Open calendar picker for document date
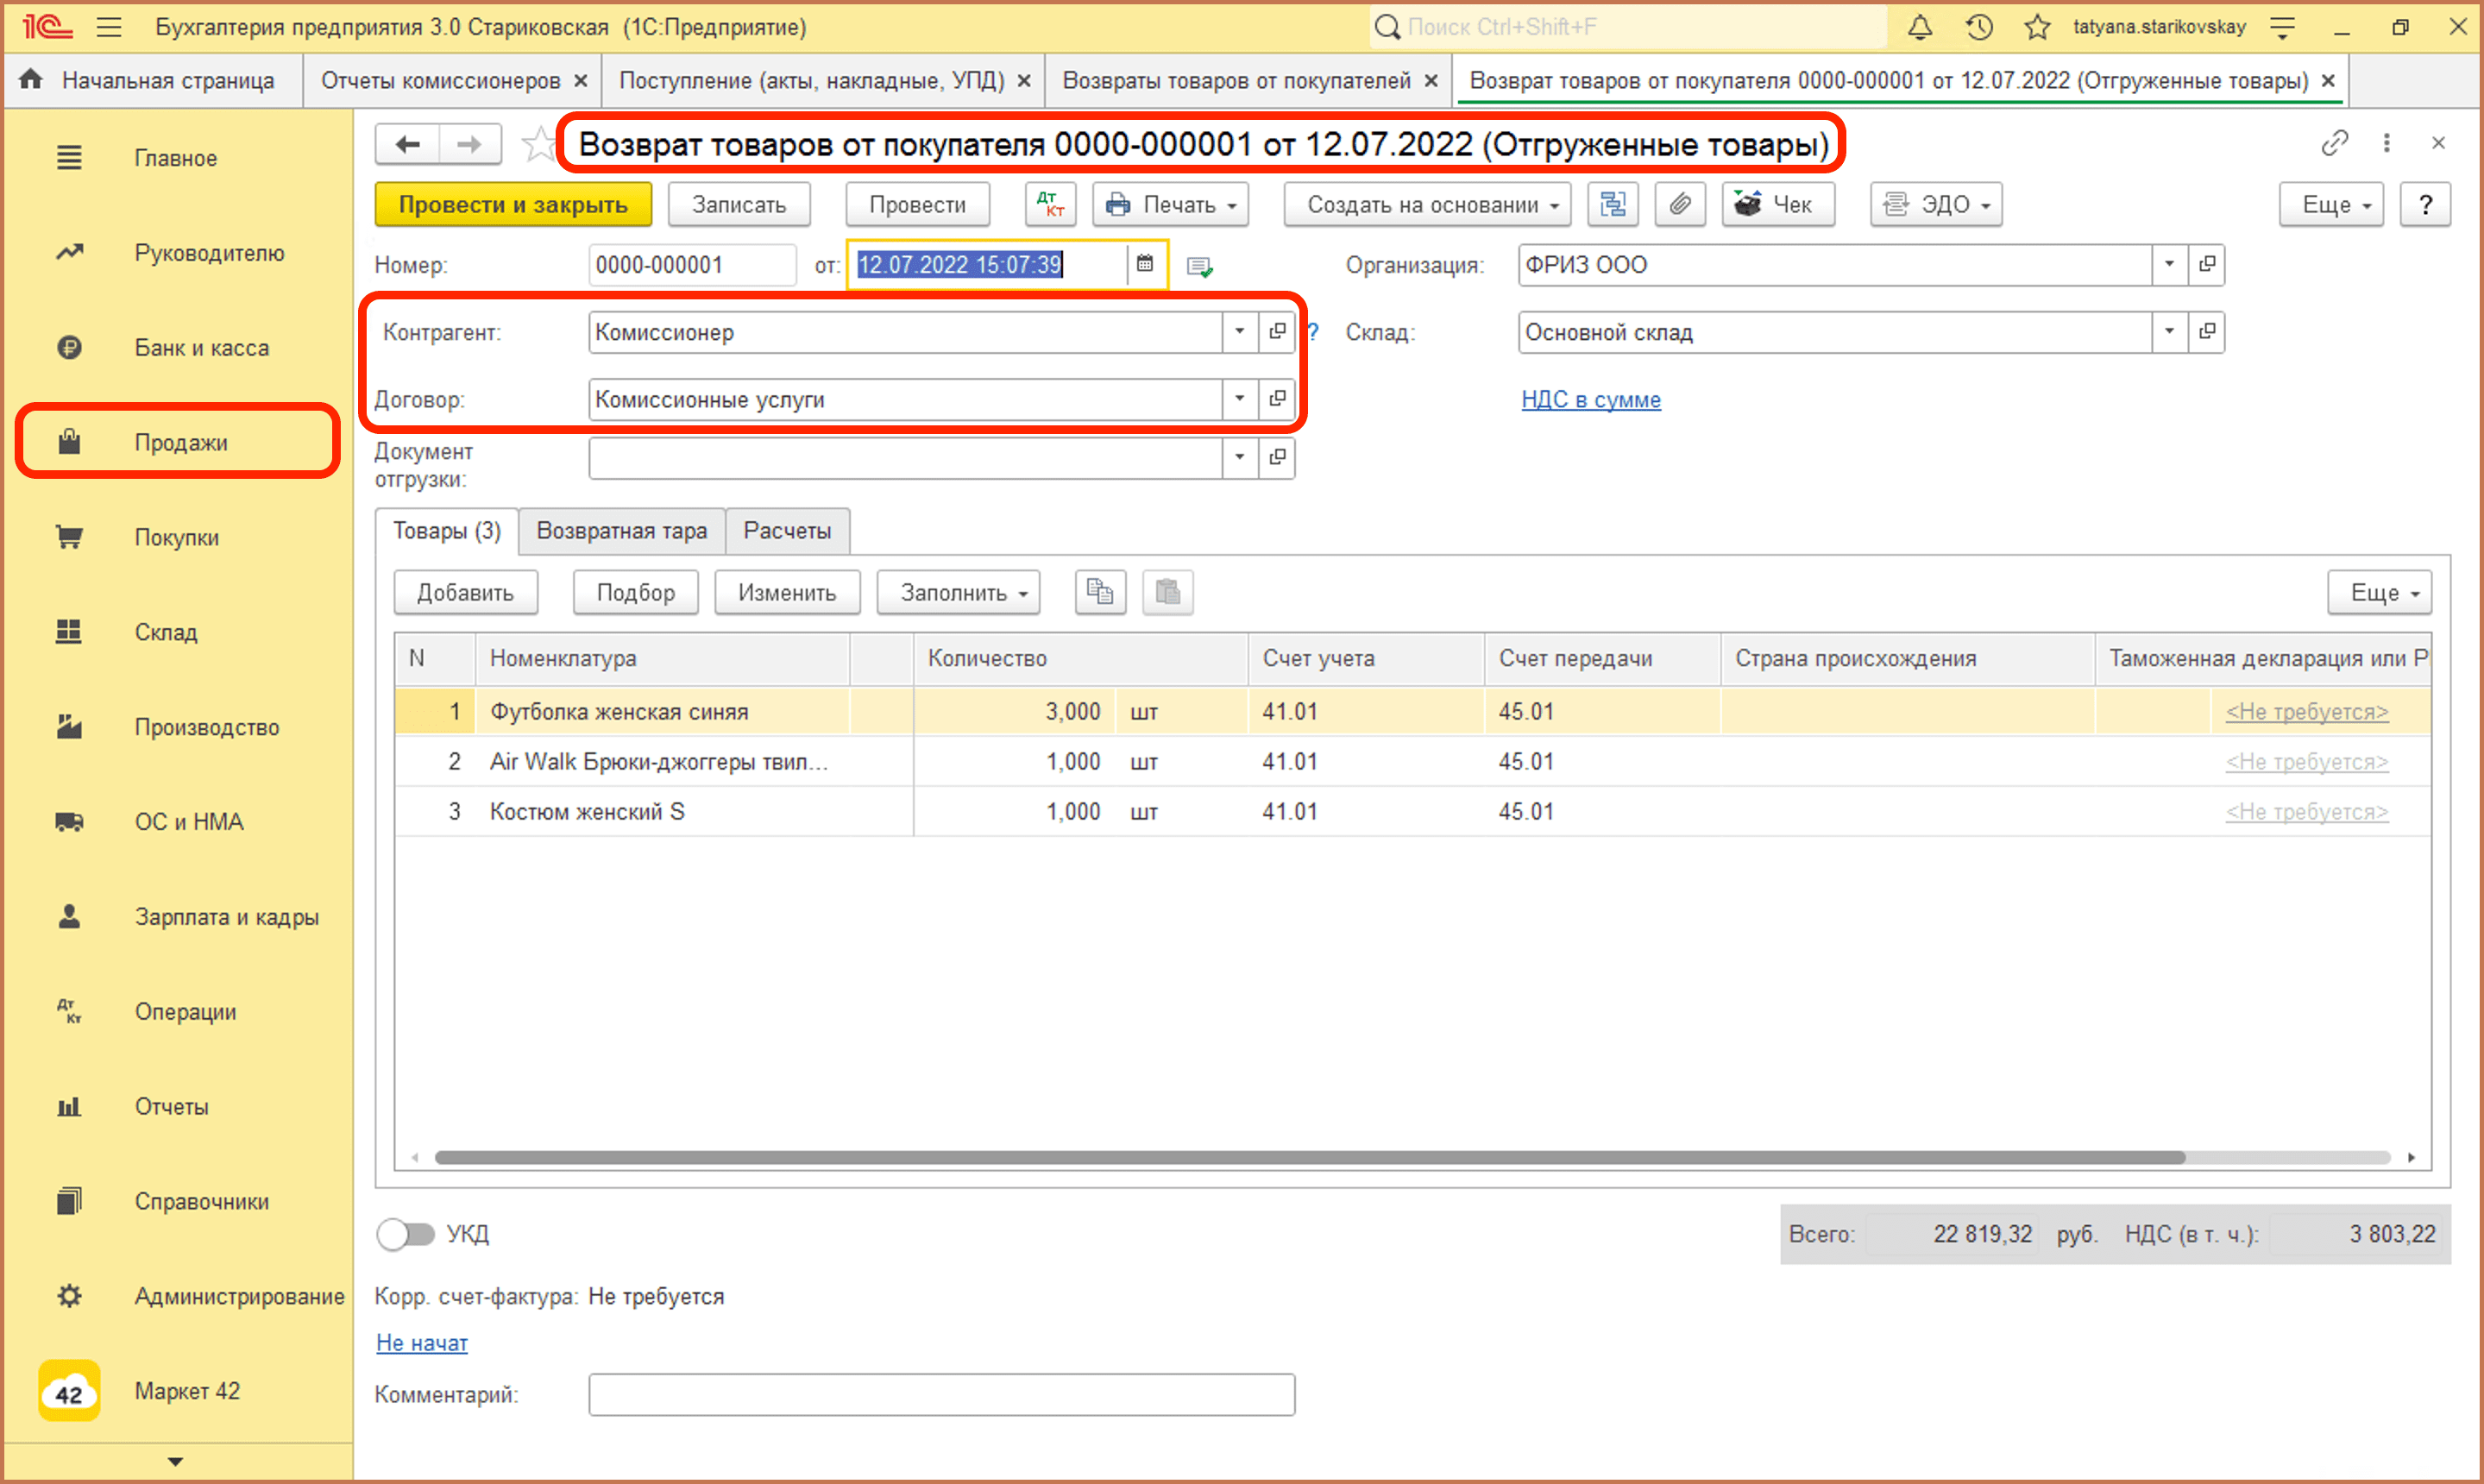 coord(1145,264)
